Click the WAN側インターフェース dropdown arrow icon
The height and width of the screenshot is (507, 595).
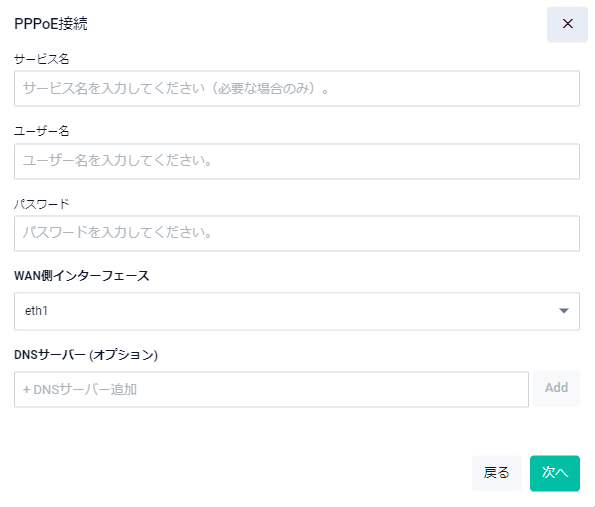[564, 311]
